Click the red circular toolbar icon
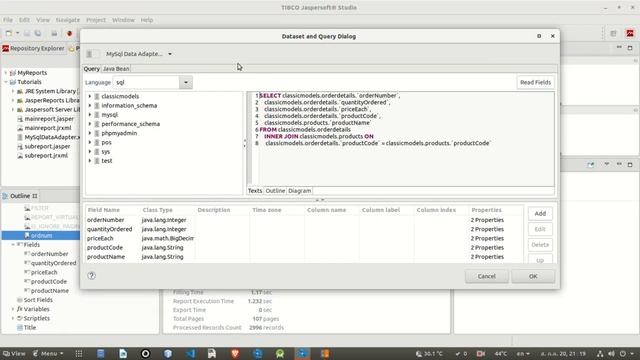 pos(69,33)
